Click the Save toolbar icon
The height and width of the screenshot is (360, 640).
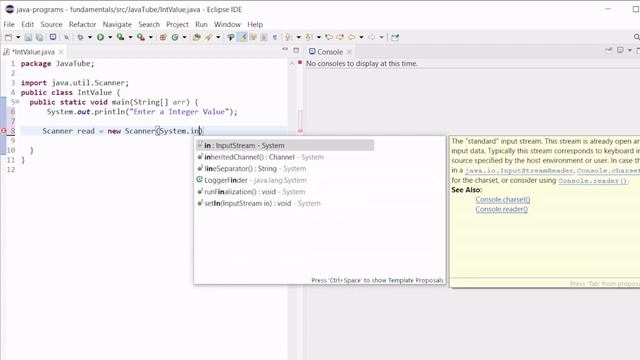click(28, 37)
